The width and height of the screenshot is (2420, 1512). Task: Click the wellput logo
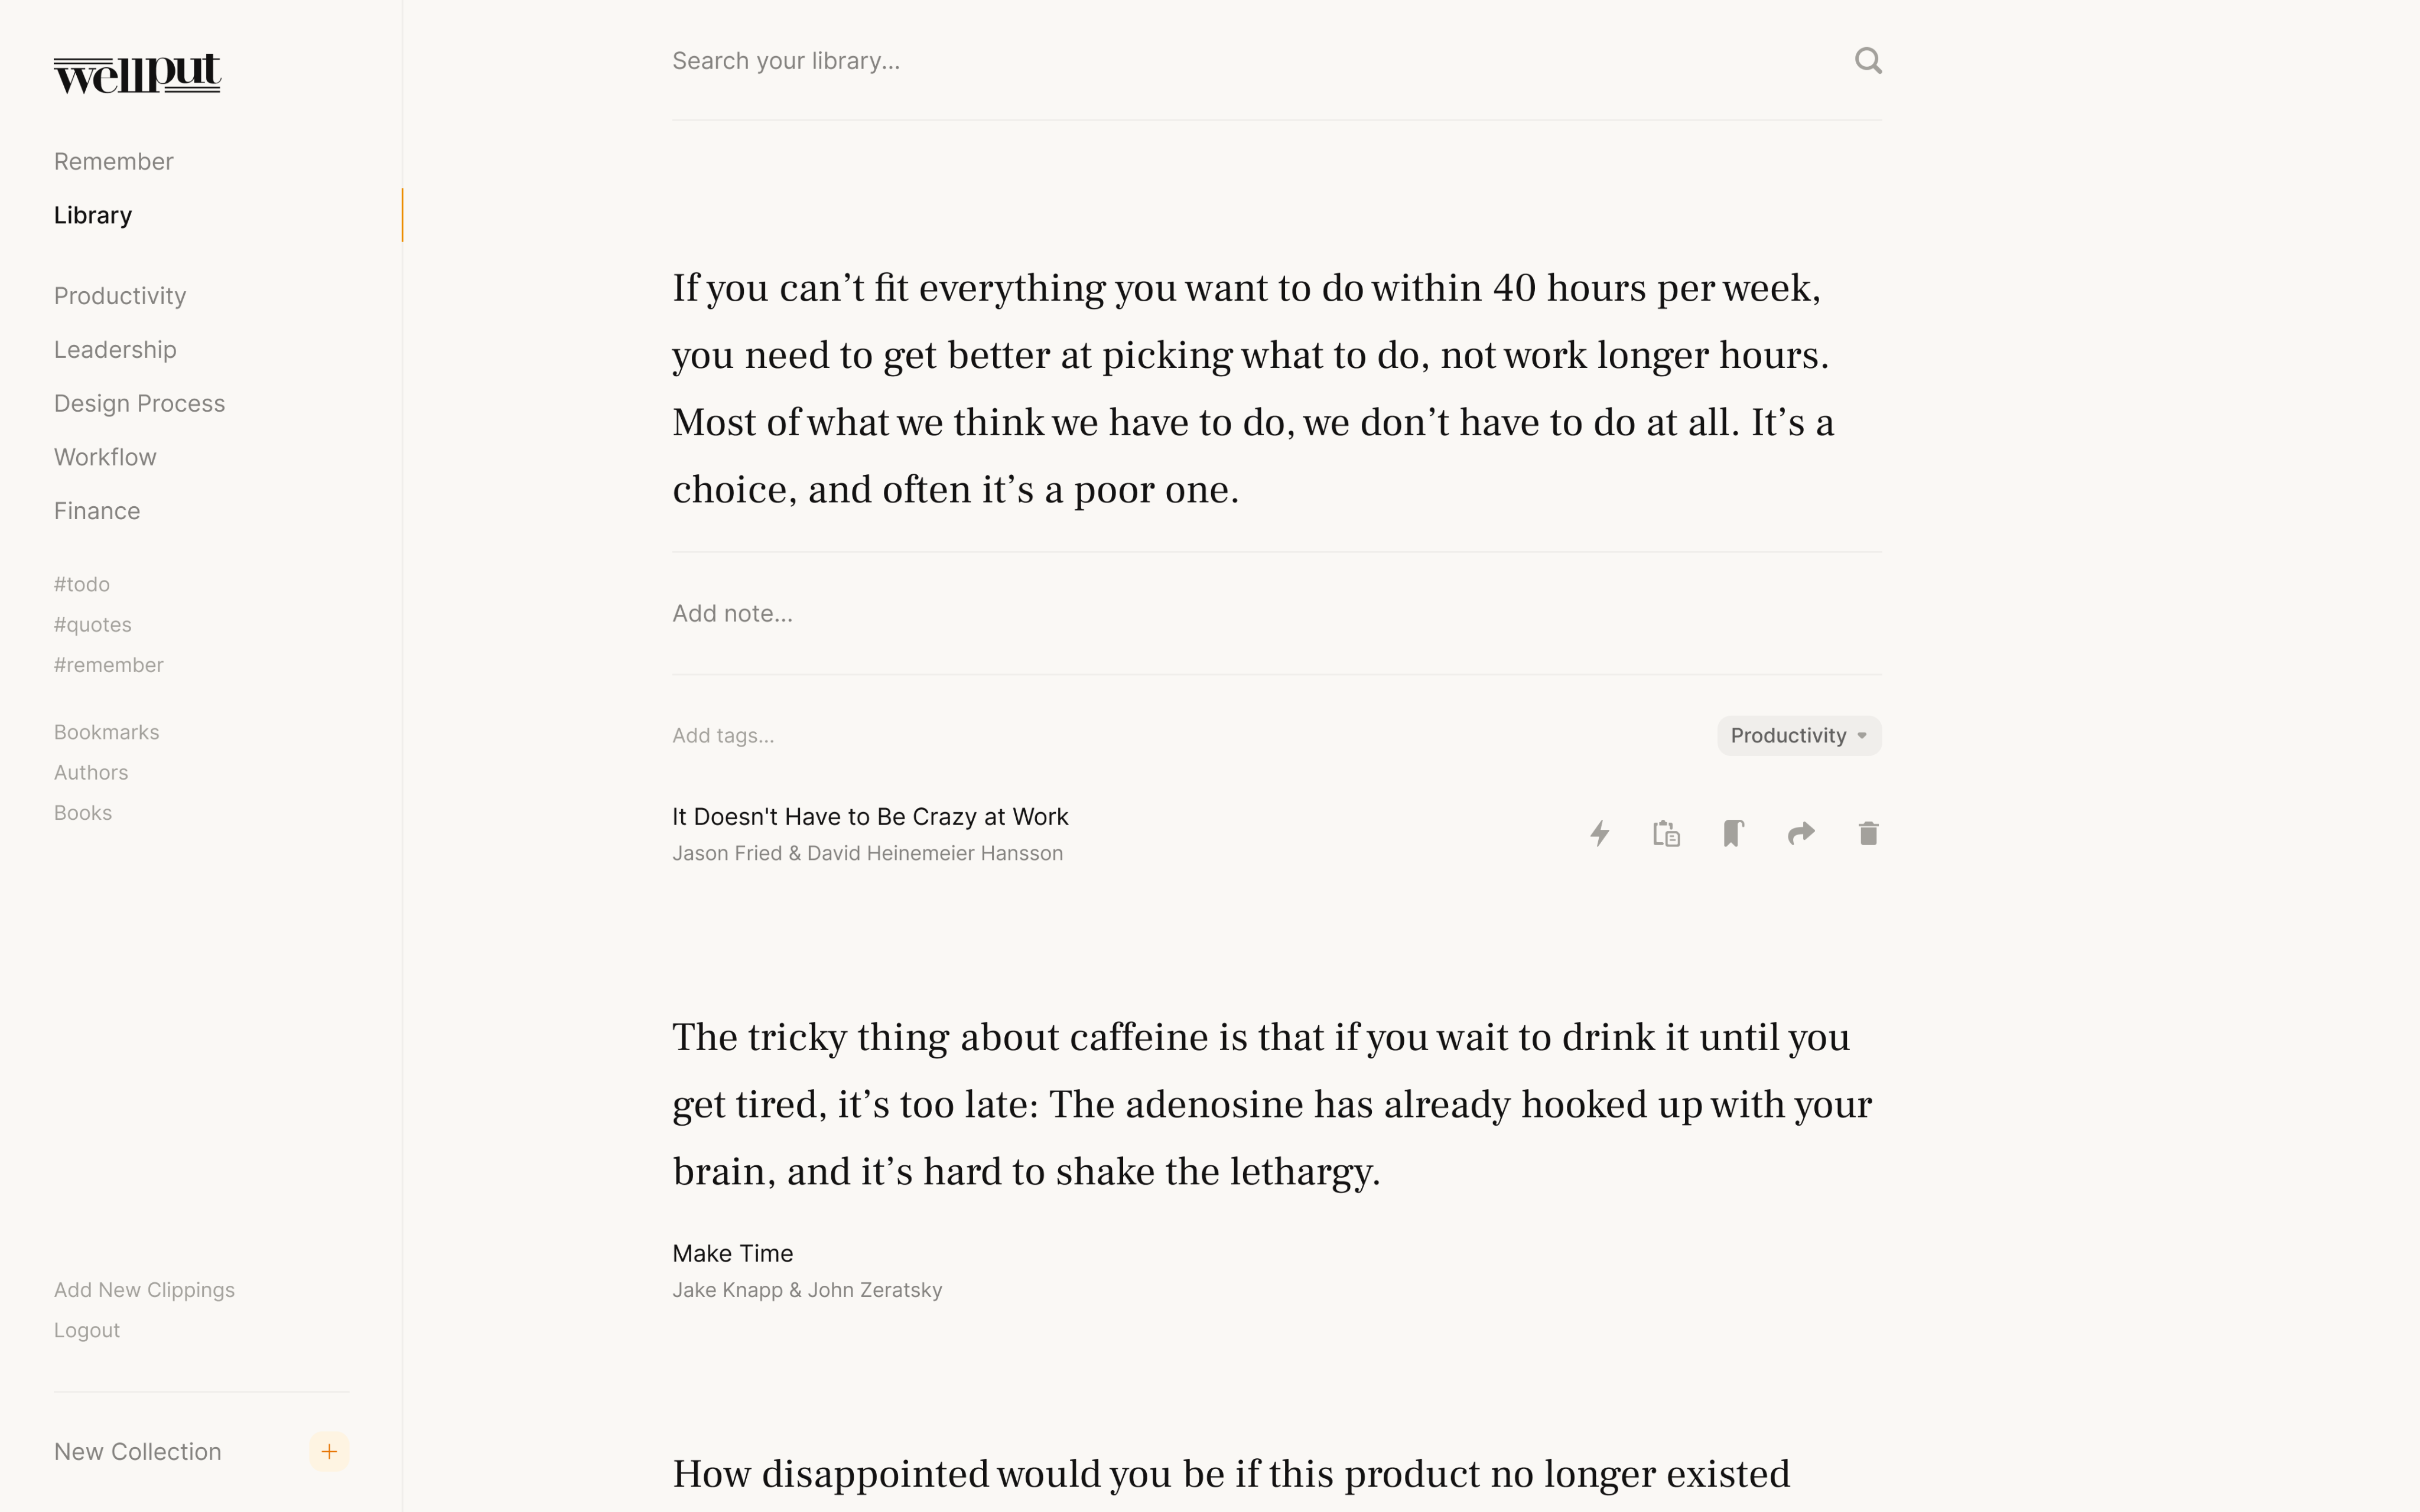click(x=137, y=73)
